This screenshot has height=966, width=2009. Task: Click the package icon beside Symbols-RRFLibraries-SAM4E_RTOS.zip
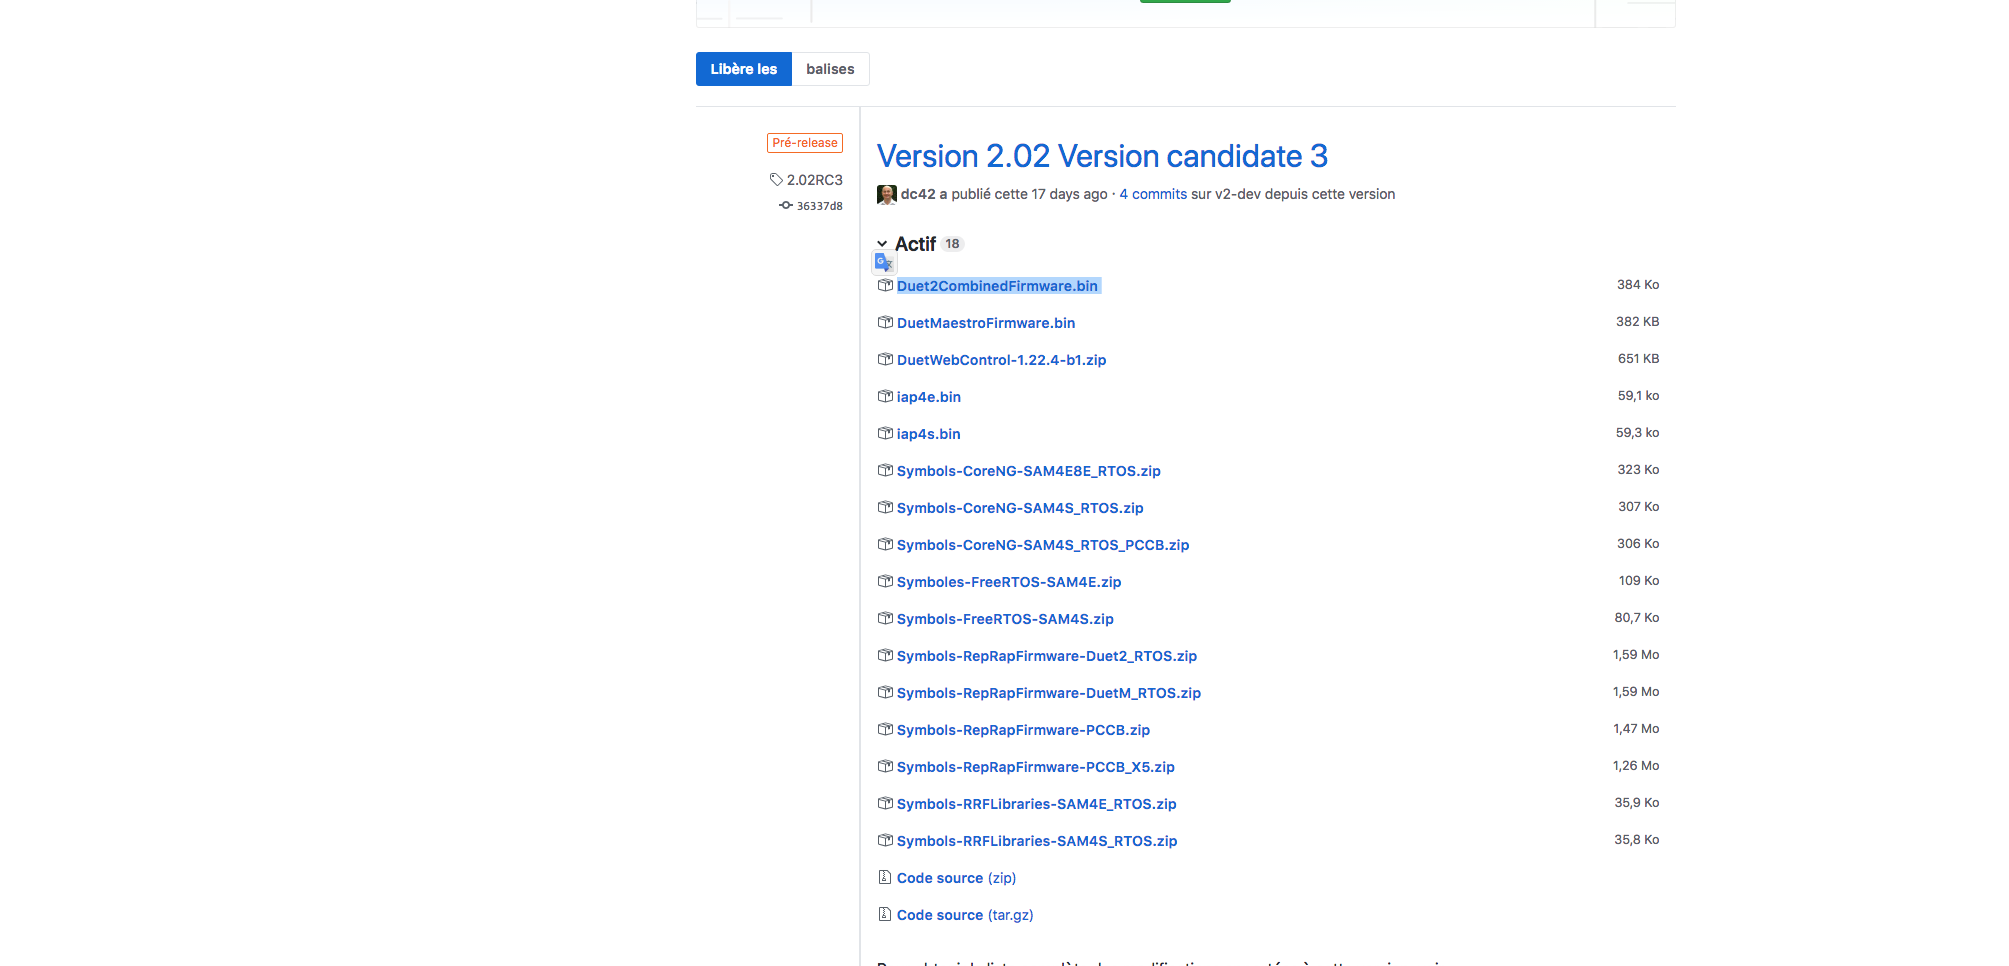coord(885,803)
